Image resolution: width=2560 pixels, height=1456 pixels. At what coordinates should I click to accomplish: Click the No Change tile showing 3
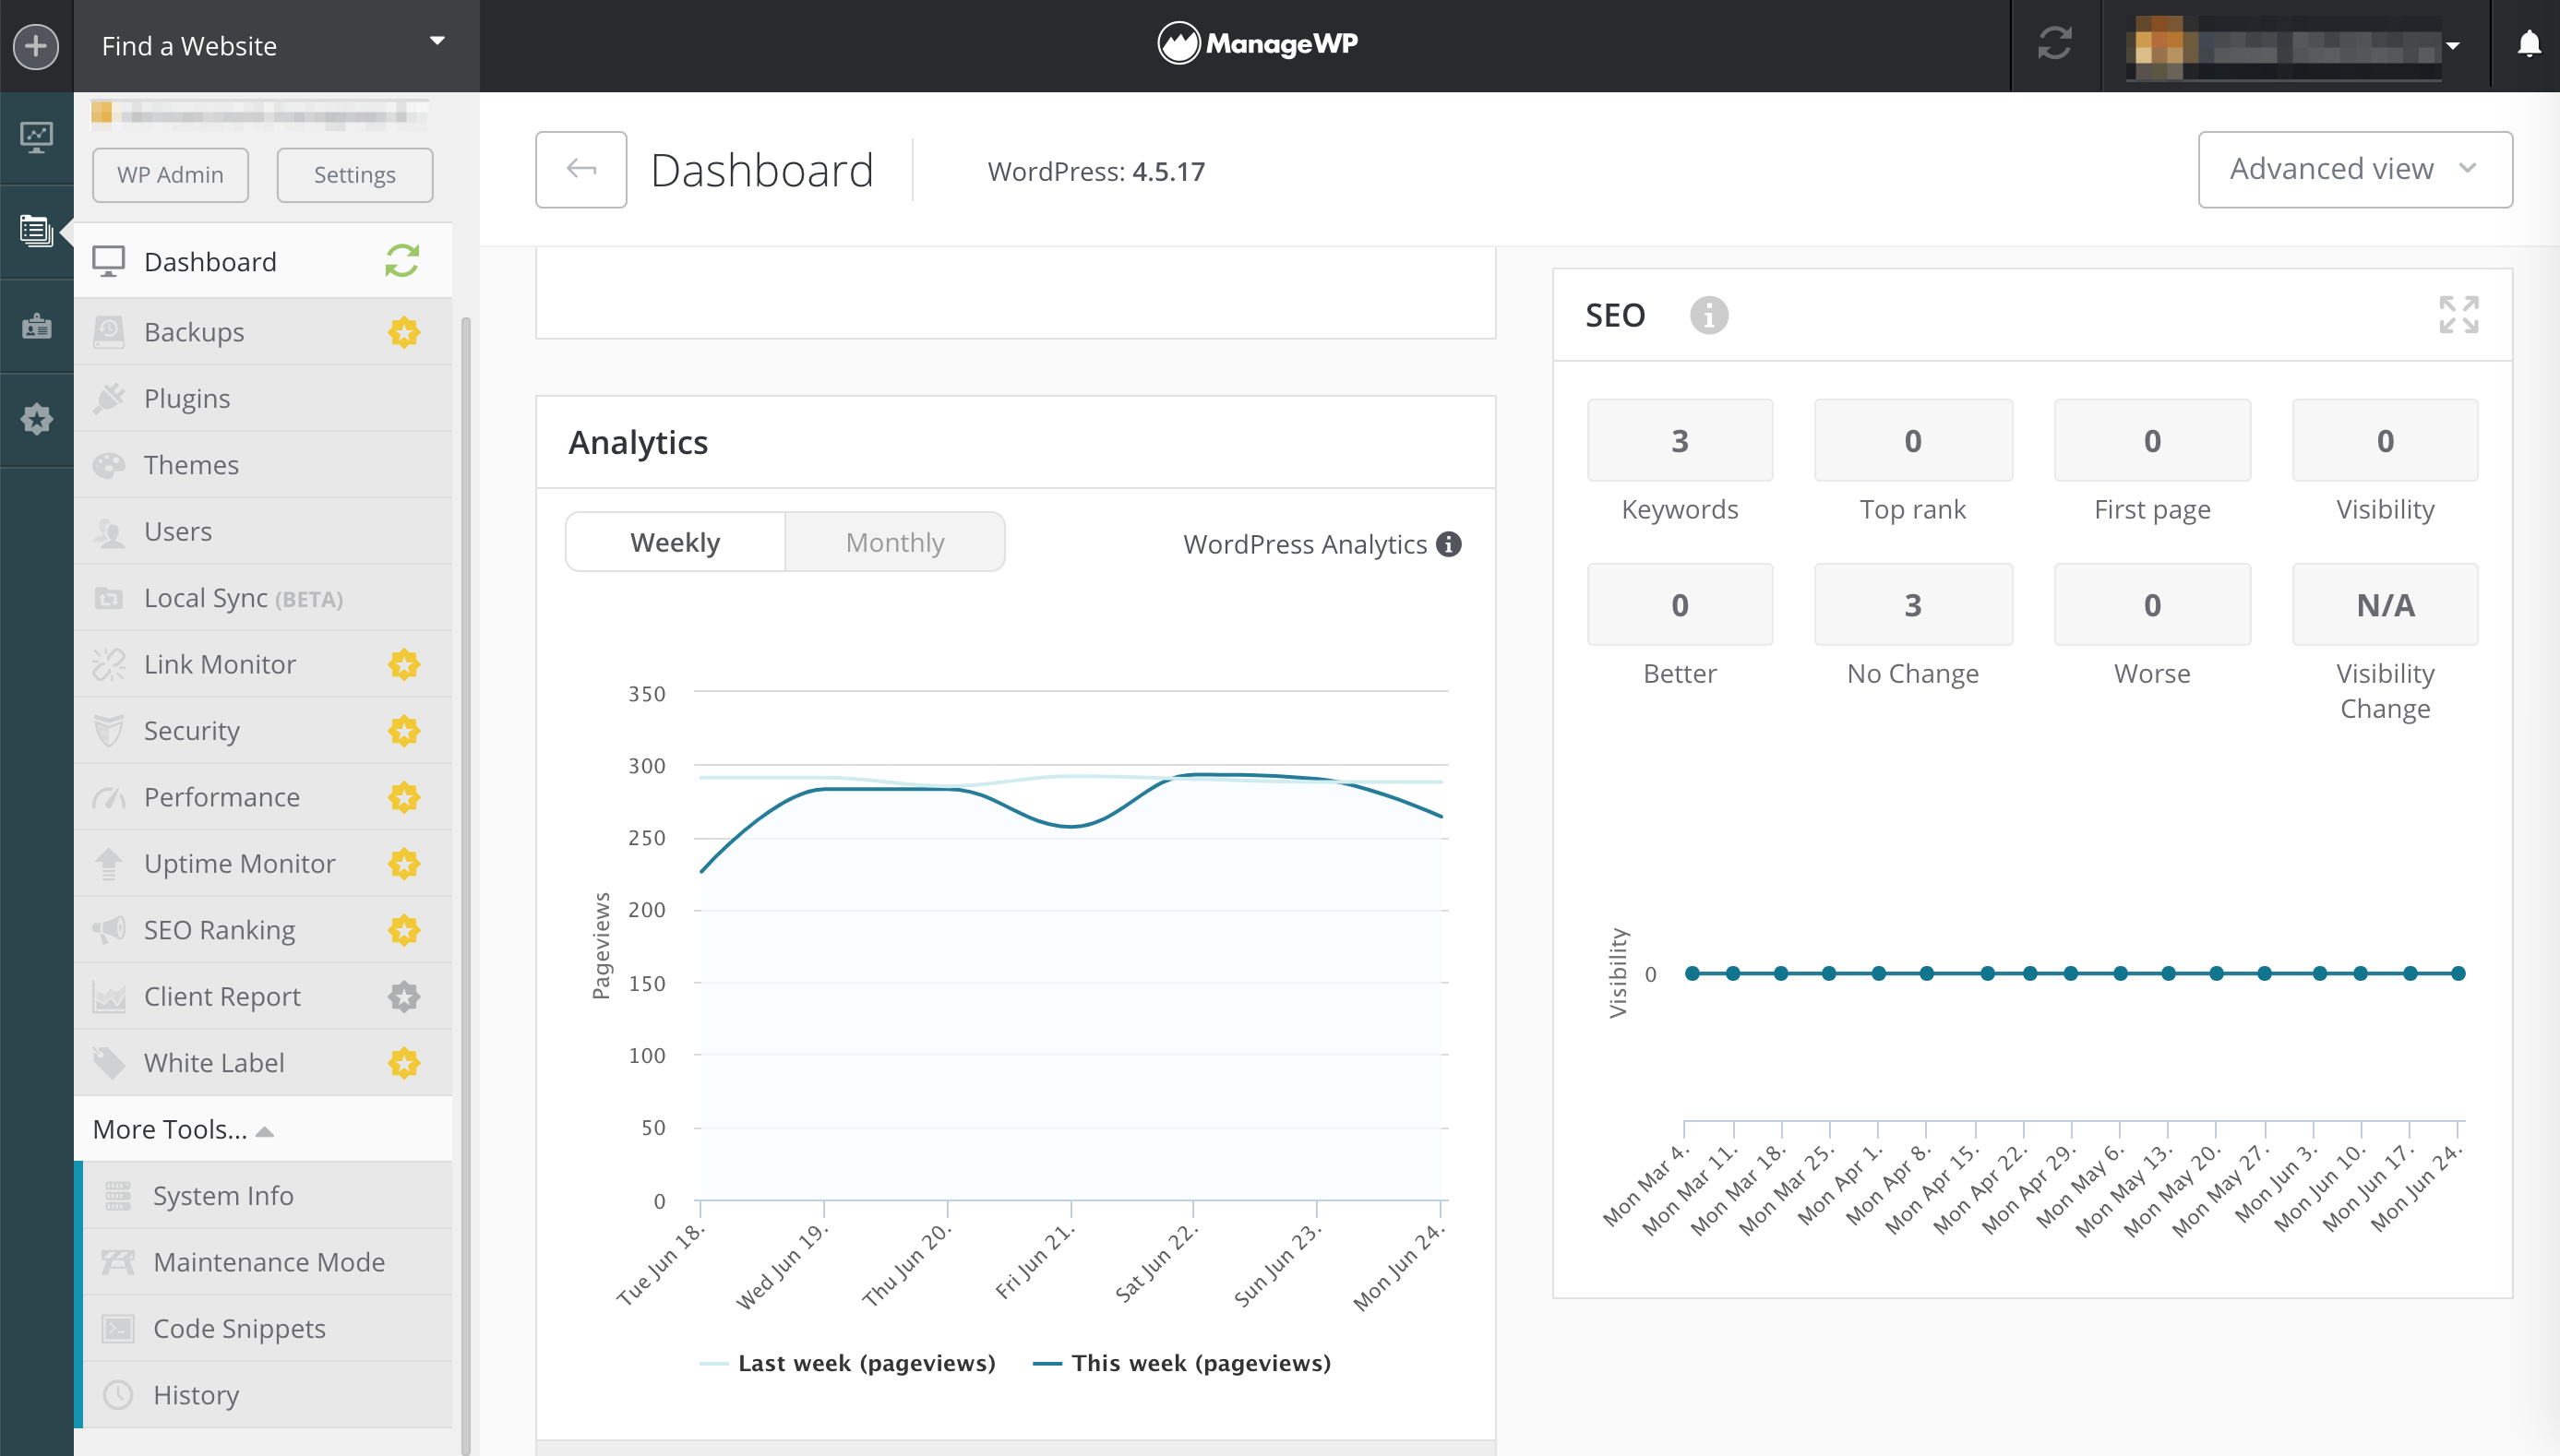coord(1913,605)
